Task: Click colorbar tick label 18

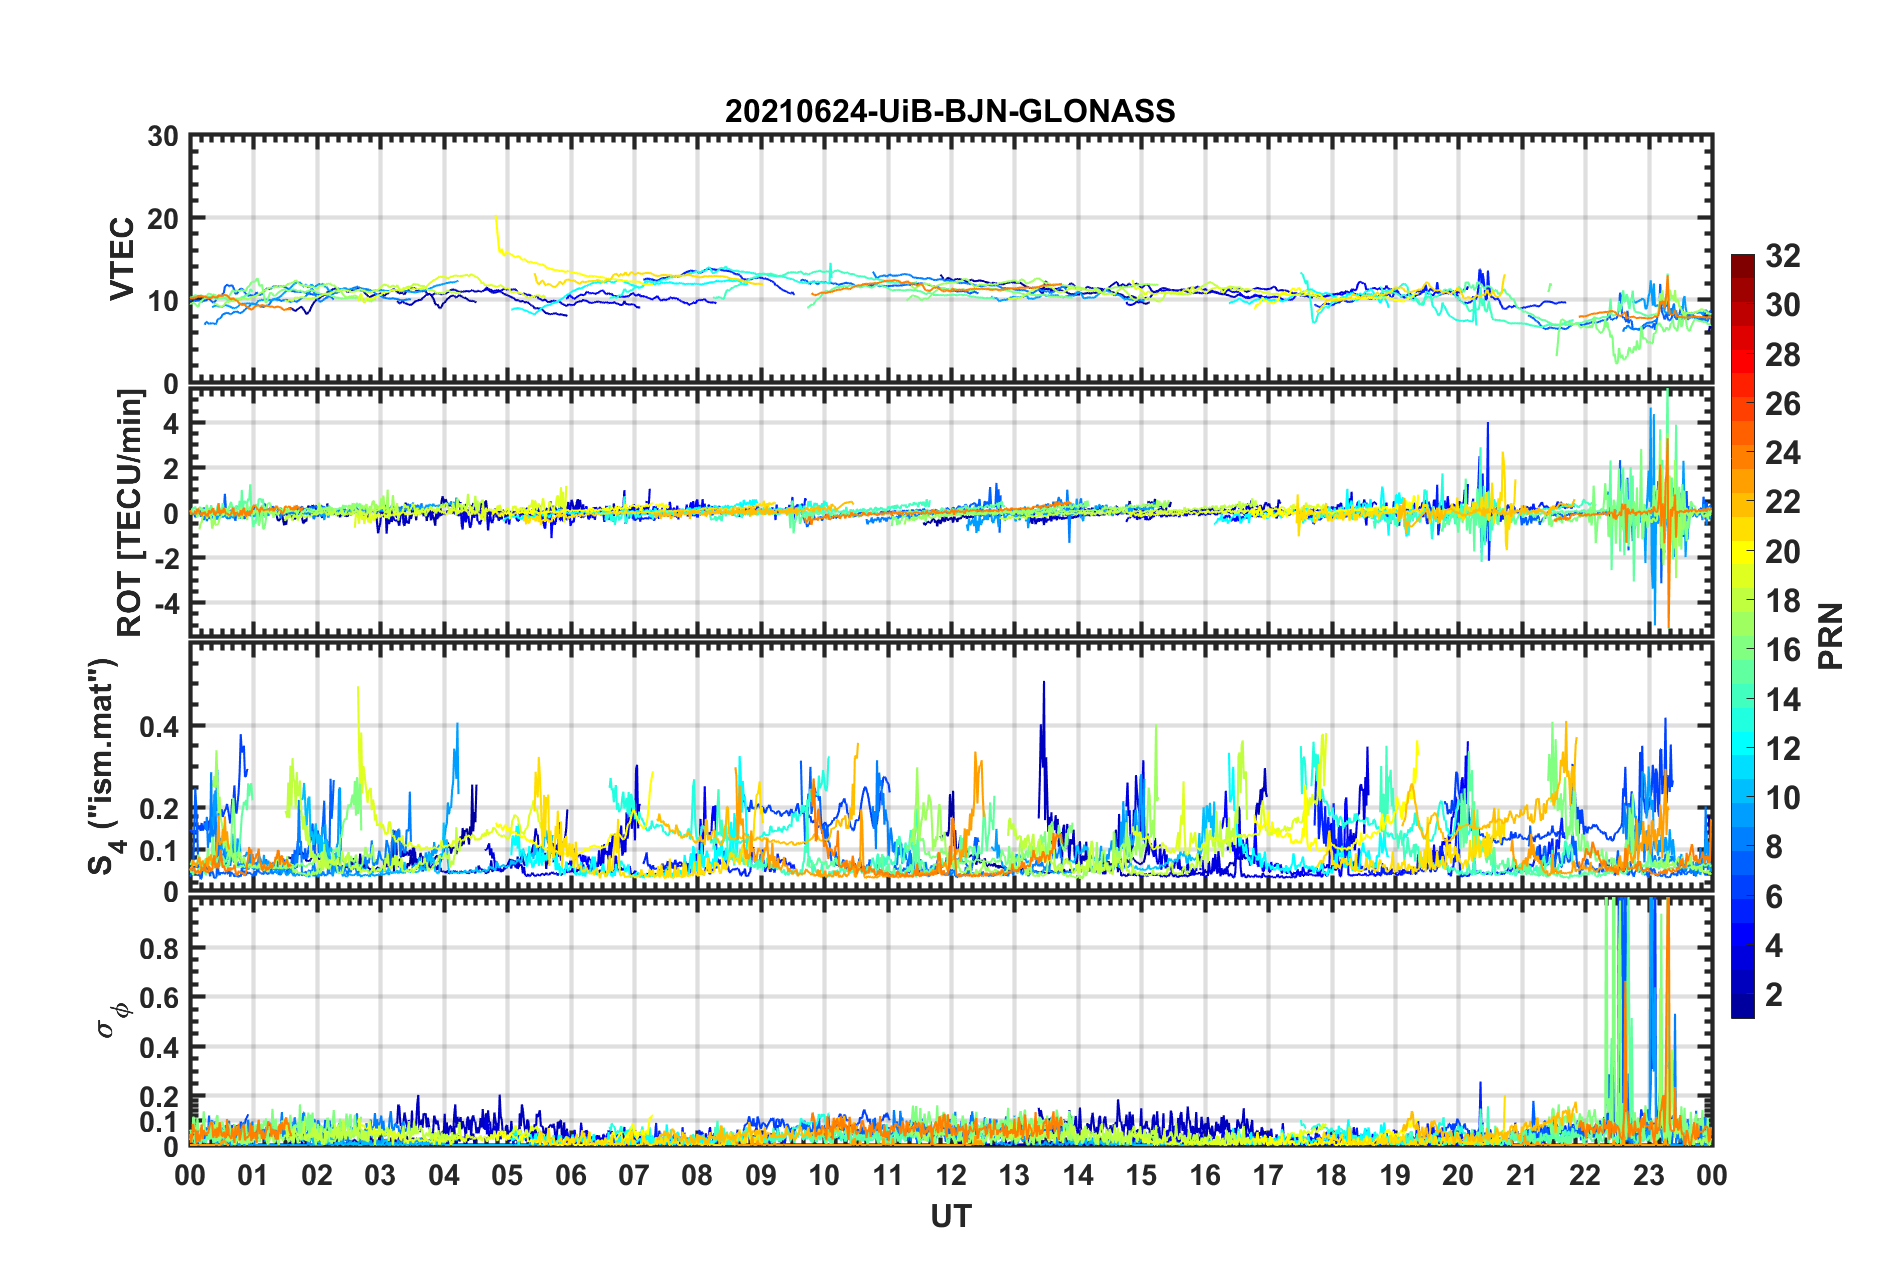Action: 1782,601
